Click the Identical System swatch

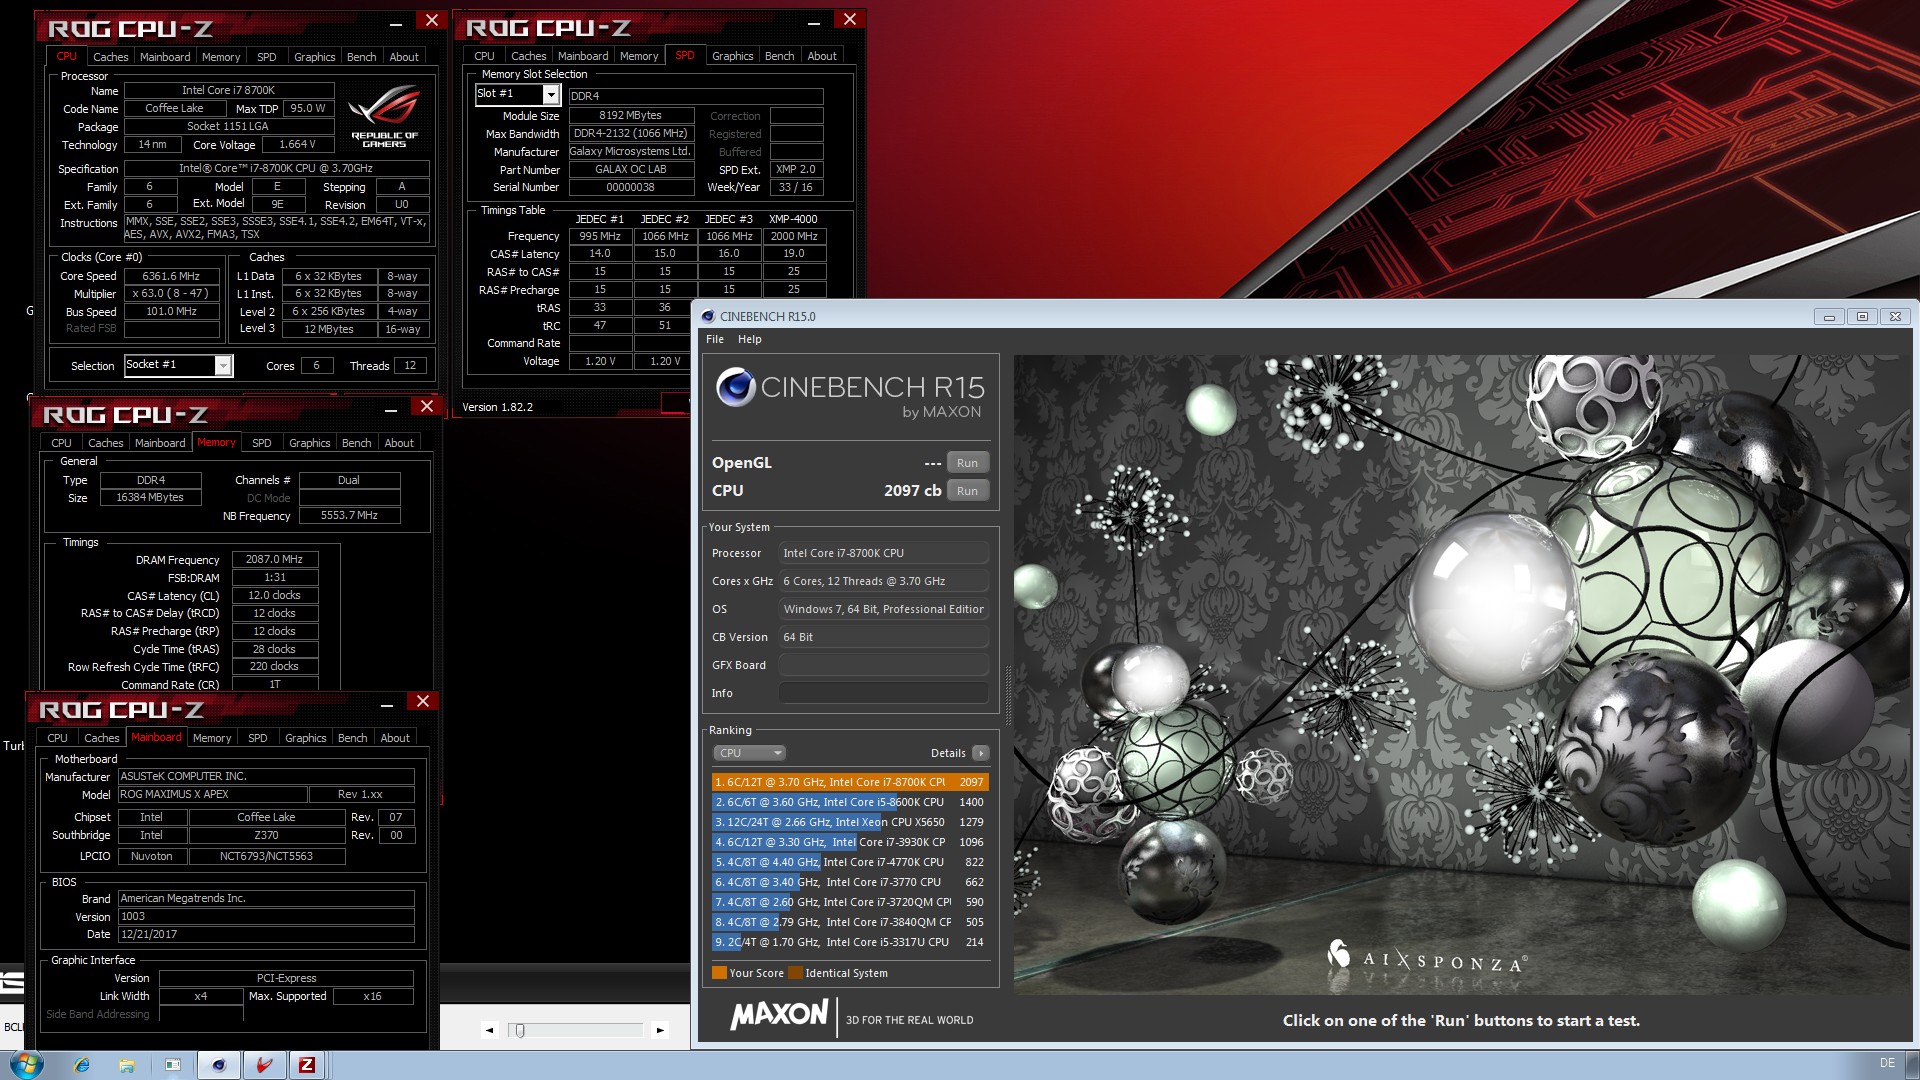795,973
